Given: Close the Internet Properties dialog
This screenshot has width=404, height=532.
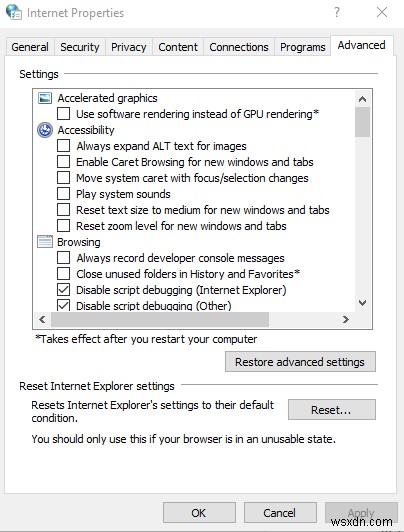Looking at the screenshot, I should [382, 12].
